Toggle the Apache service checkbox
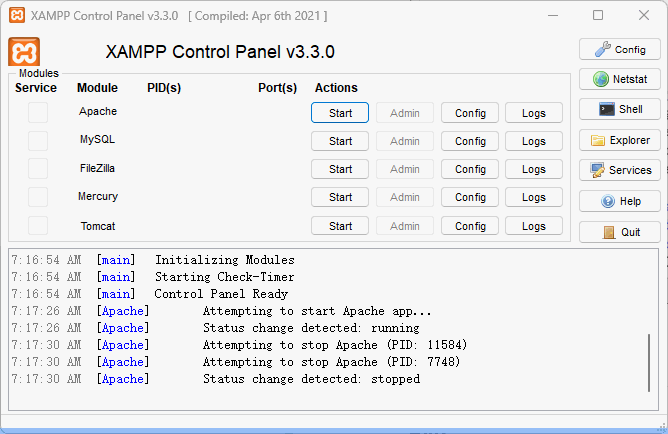 (38, 112)
